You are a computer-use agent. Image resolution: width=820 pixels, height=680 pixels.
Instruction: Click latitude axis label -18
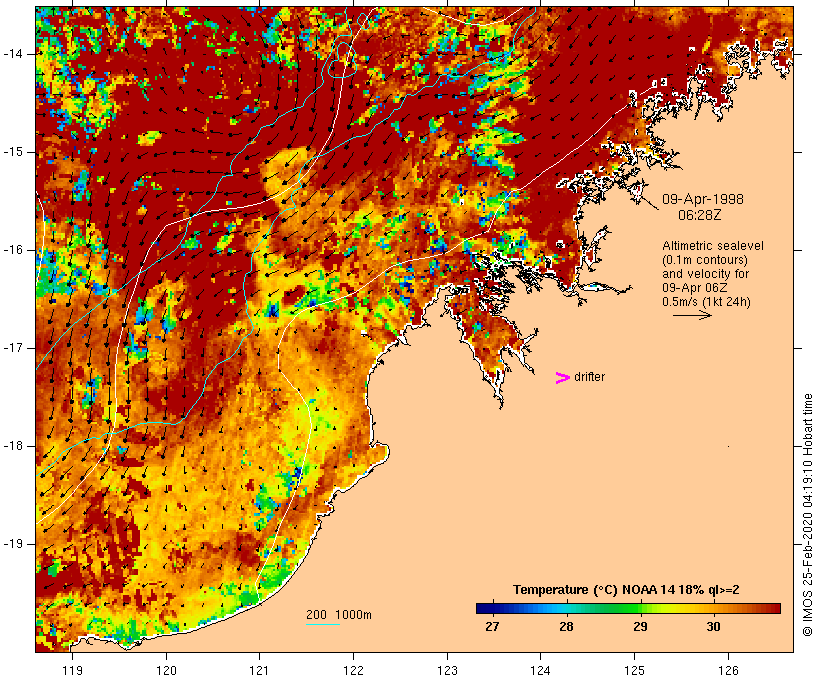(x=13, y=446)
